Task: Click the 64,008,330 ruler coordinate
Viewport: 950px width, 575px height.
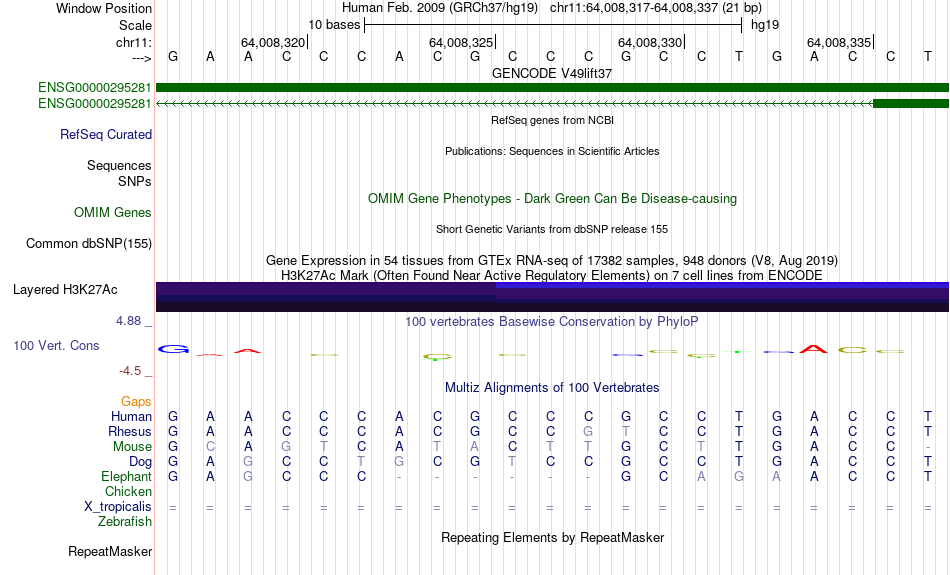Action: pyautogui.click(x=649, y=42)
